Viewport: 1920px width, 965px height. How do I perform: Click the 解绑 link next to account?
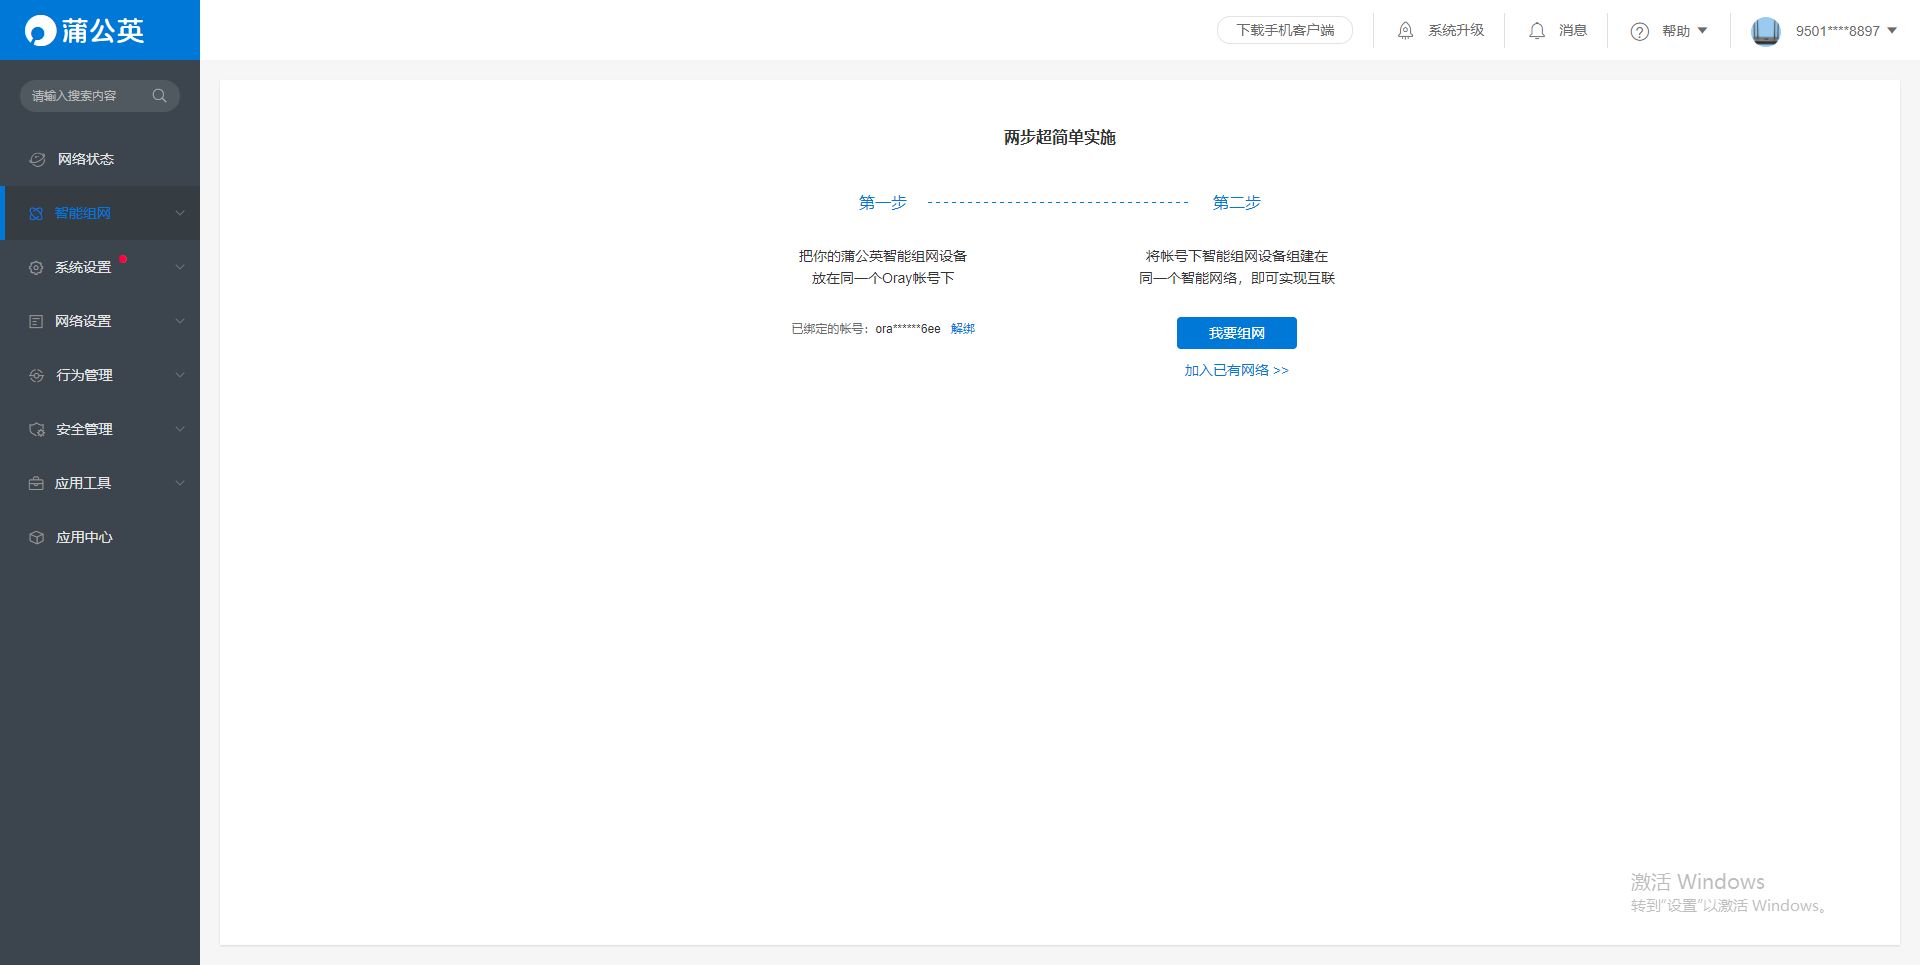pyautogui.click(x=962, y=329)
